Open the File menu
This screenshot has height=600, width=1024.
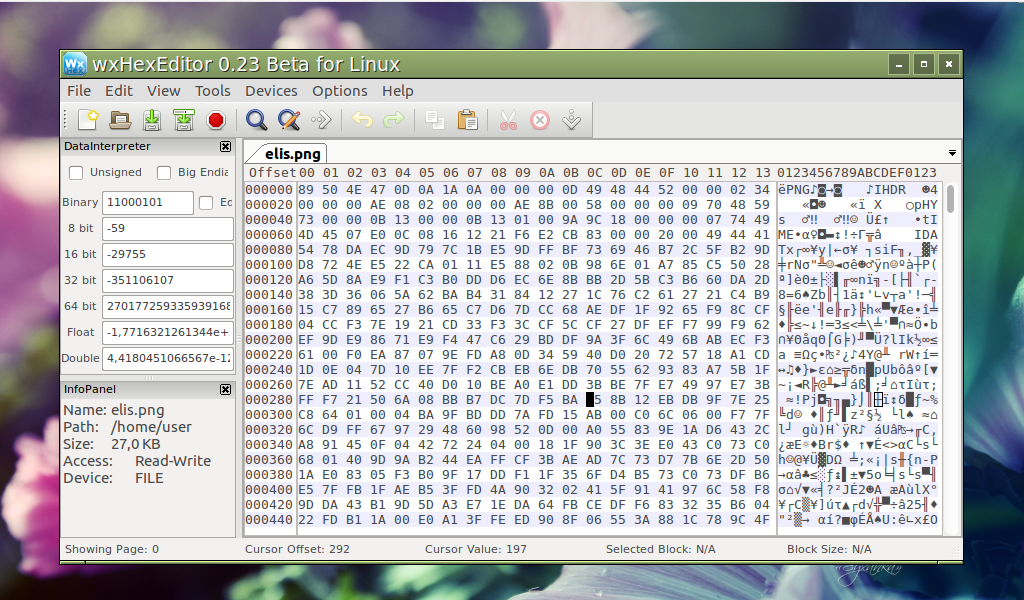[79, 91]
